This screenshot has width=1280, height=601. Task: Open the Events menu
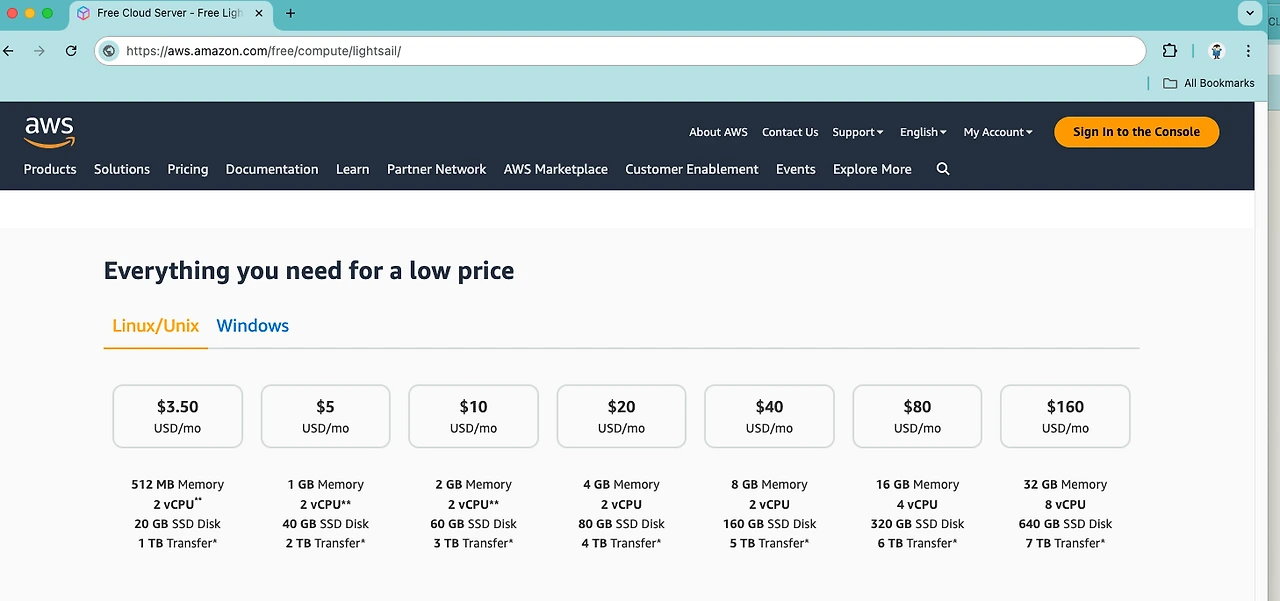click(796, 169)
